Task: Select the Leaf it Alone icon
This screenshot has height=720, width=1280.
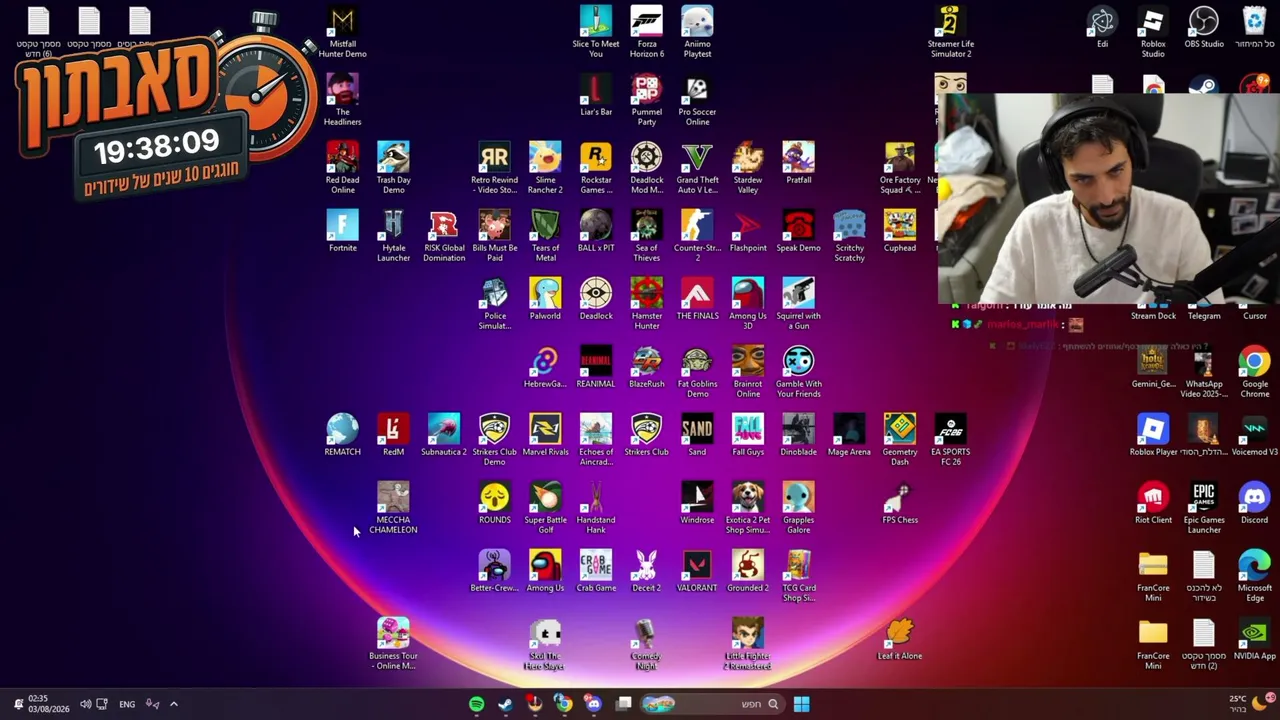Action: (x=900, y=639)
